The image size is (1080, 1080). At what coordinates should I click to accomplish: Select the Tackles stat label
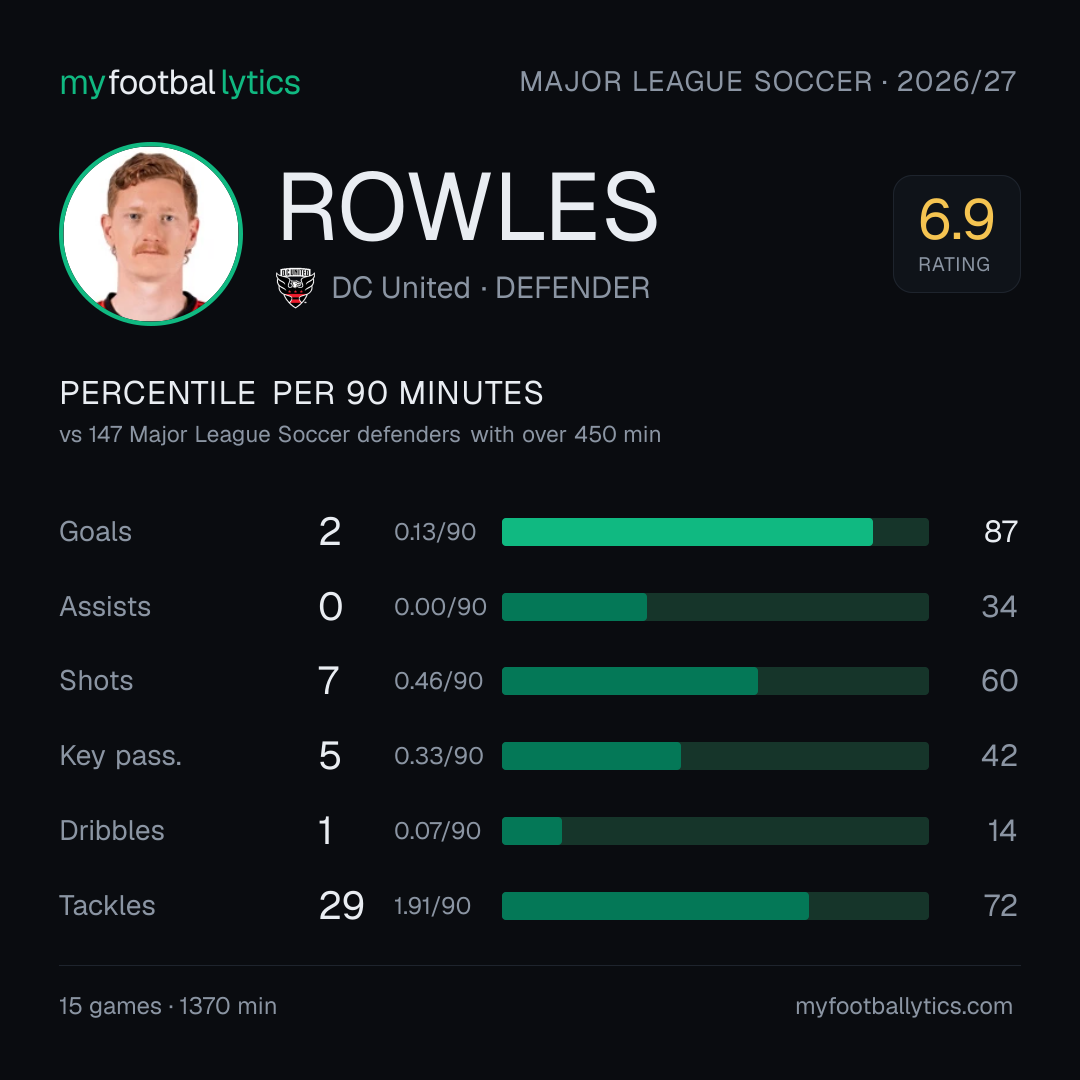pyautogui.click(x=107, y=906)
